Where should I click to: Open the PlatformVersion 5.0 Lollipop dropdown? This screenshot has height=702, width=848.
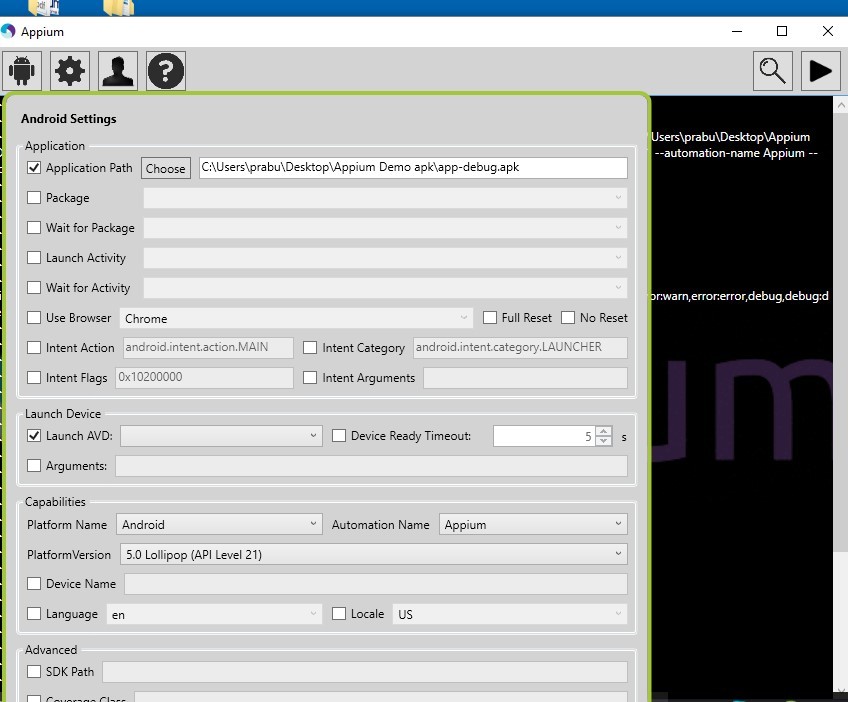tap(374, 554)
